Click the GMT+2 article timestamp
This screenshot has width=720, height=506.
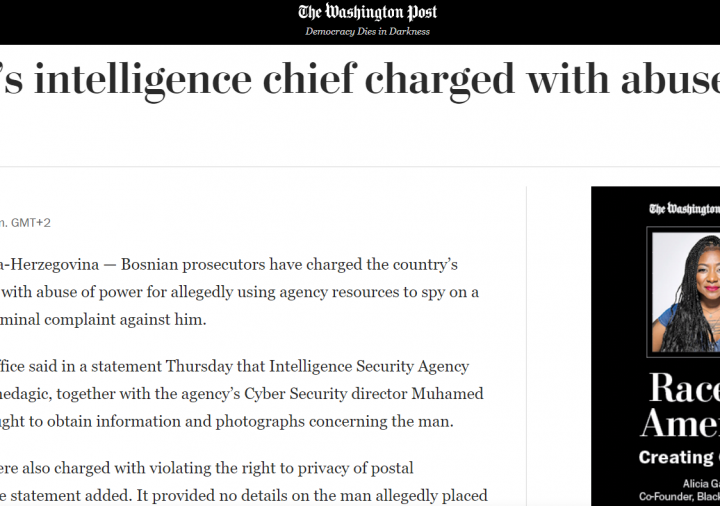pyautogui.click(x=30, y=222)
